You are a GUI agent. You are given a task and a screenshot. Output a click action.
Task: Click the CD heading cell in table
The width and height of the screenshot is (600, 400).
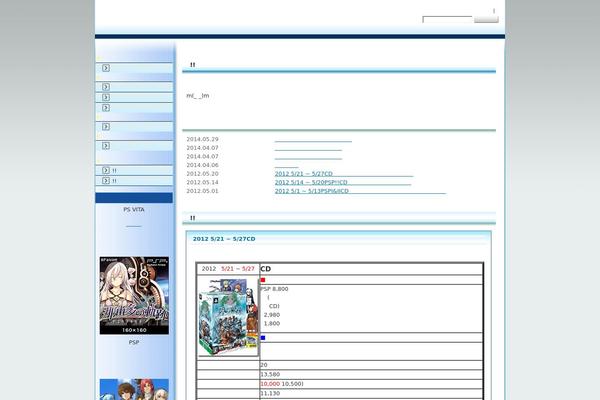(x=371, y=269)
